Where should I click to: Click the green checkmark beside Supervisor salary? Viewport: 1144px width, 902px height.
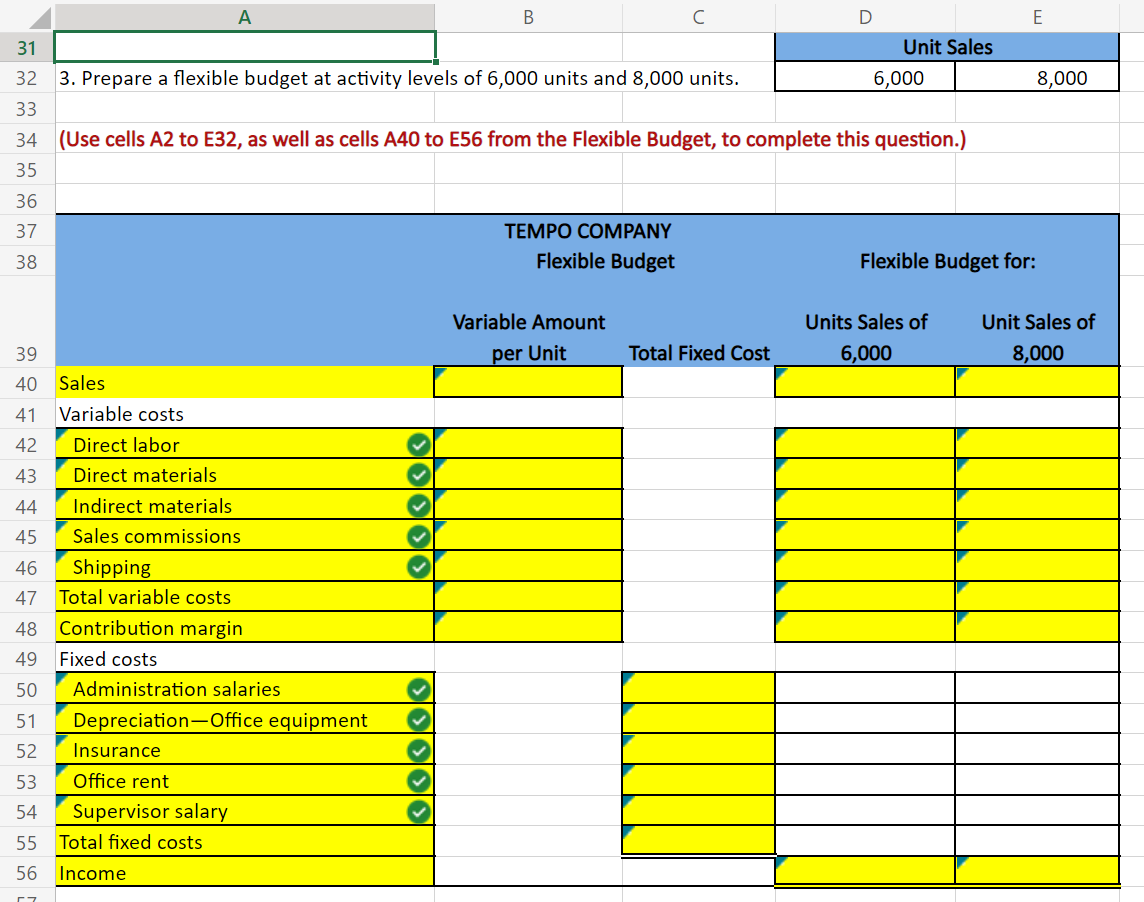coord(419,812)
